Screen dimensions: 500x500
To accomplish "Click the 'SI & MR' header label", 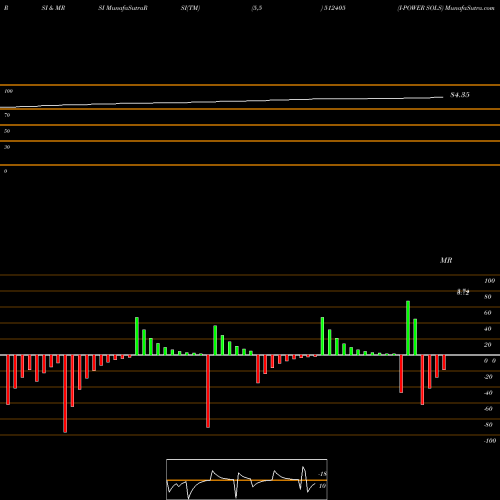I will (53, 8).
